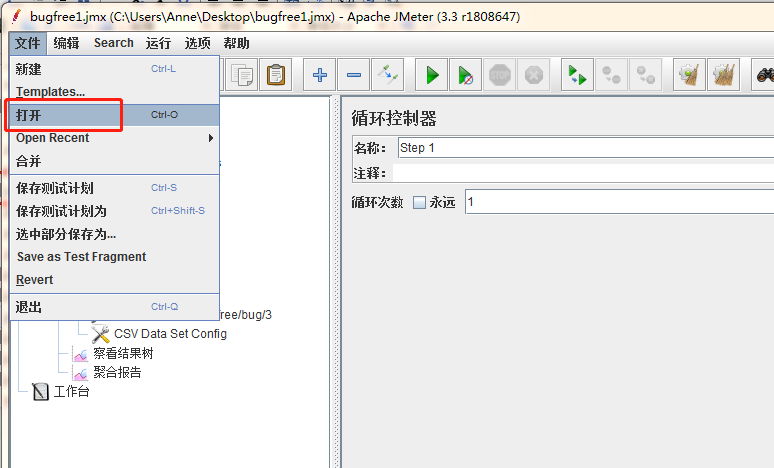Select 察看结果树 tree node

(x=123, y=353)
